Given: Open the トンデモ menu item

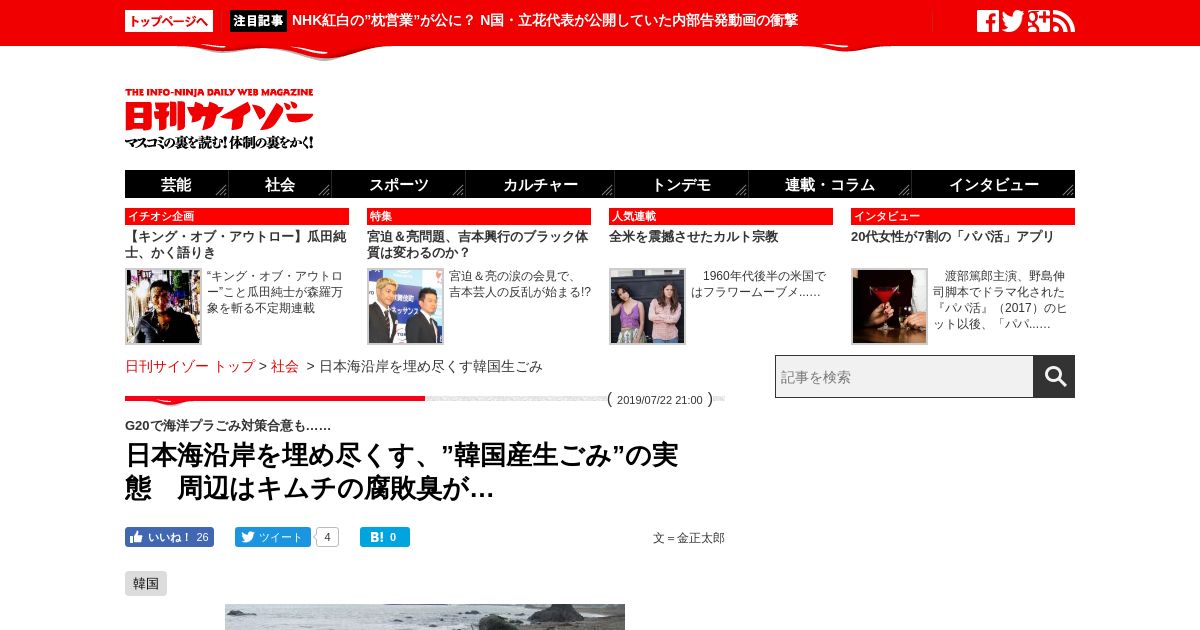Looking at the screenshot, I should coord(681,184).
